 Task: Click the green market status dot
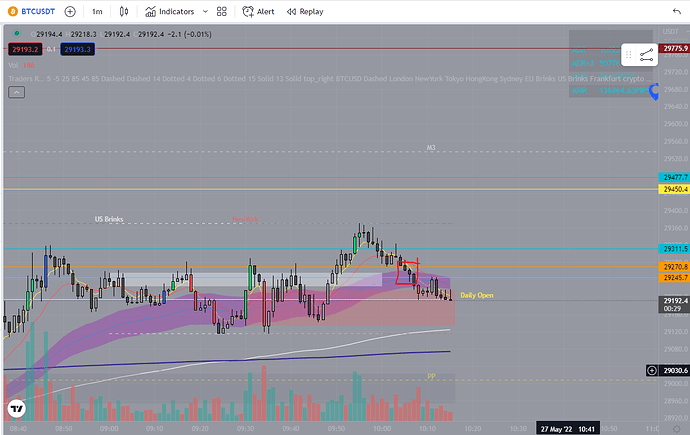(x=17, y=33)
